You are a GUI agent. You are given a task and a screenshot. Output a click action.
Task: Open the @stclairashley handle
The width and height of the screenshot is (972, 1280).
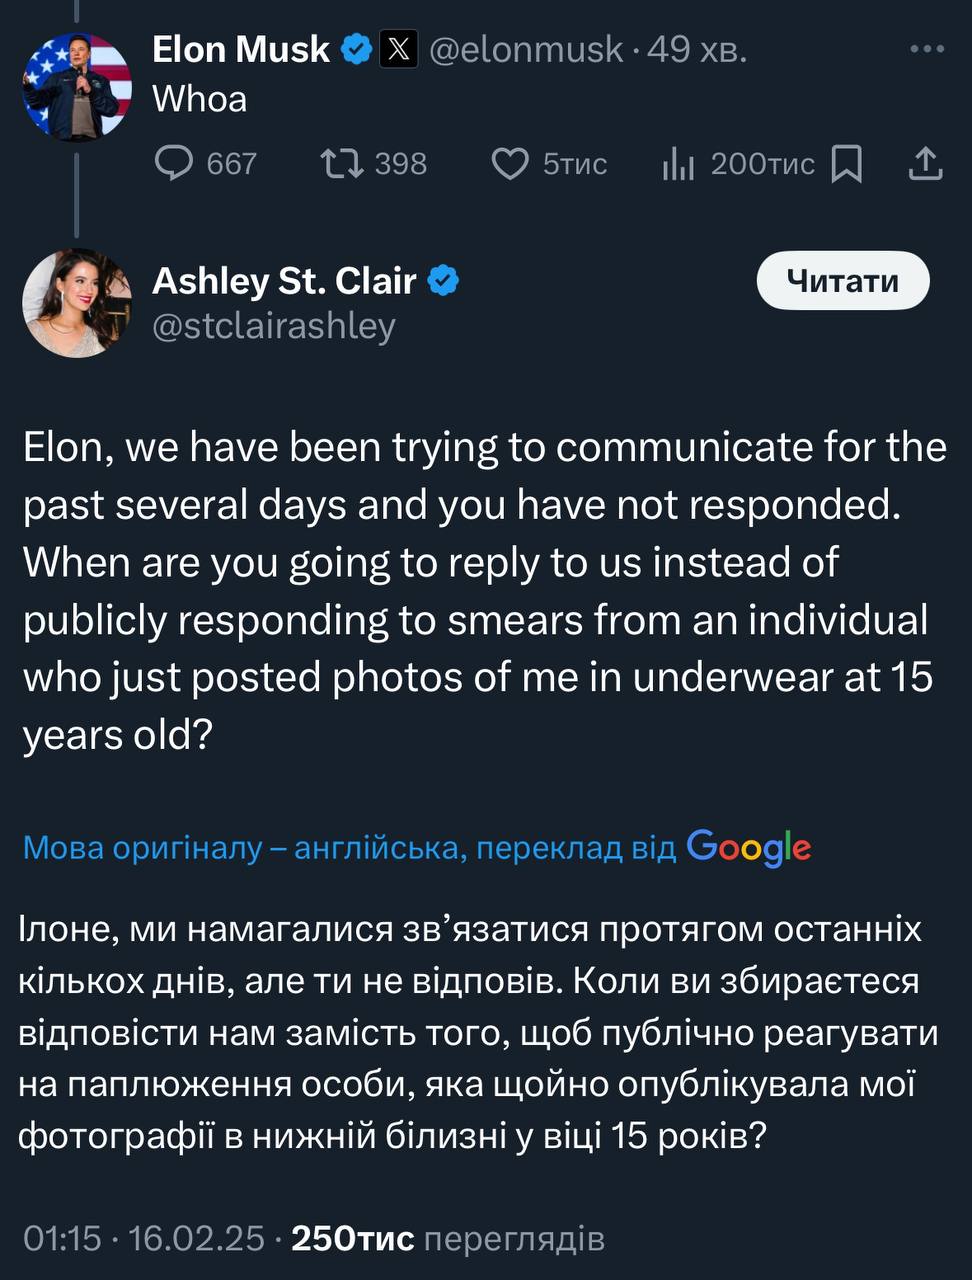pyautogui.click(x=274, y=326)
